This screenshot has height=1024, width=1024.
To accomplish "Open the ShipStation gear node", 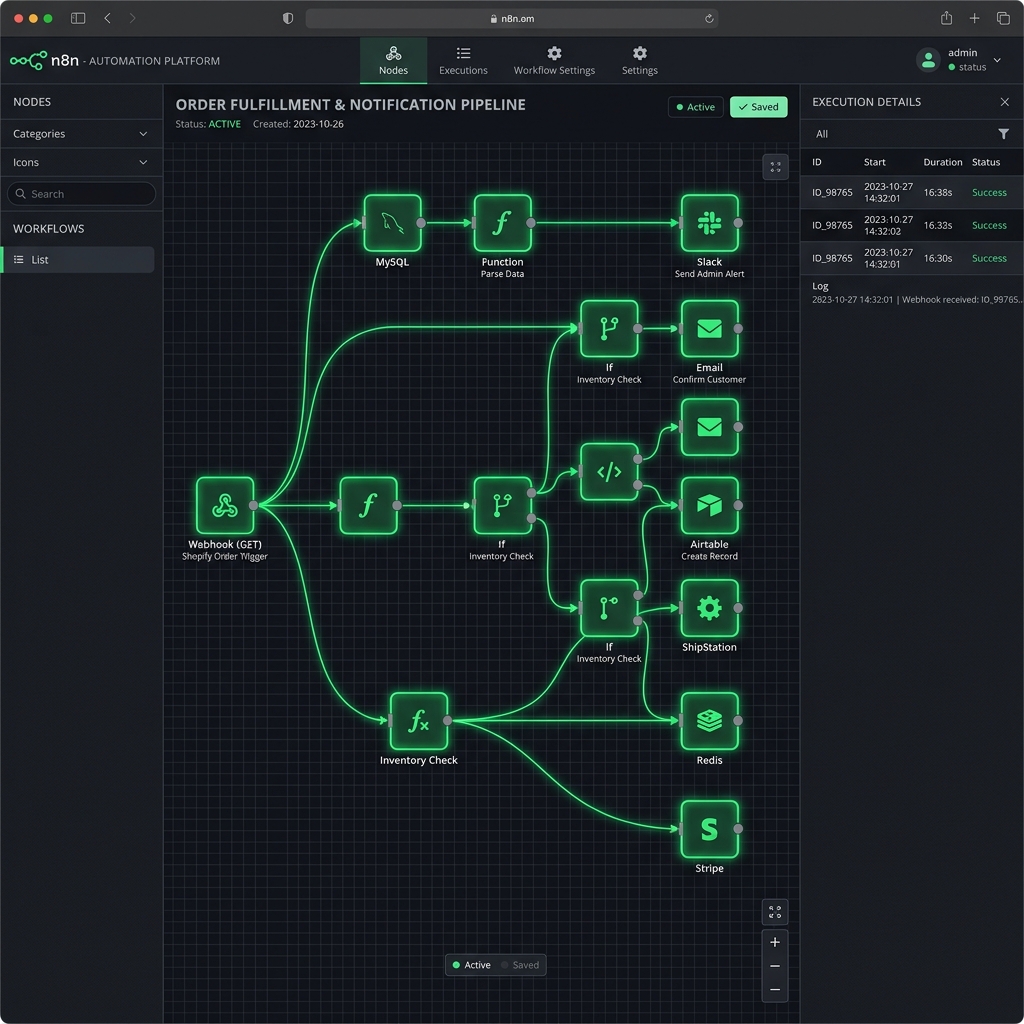I will click(x=709, y=608).
